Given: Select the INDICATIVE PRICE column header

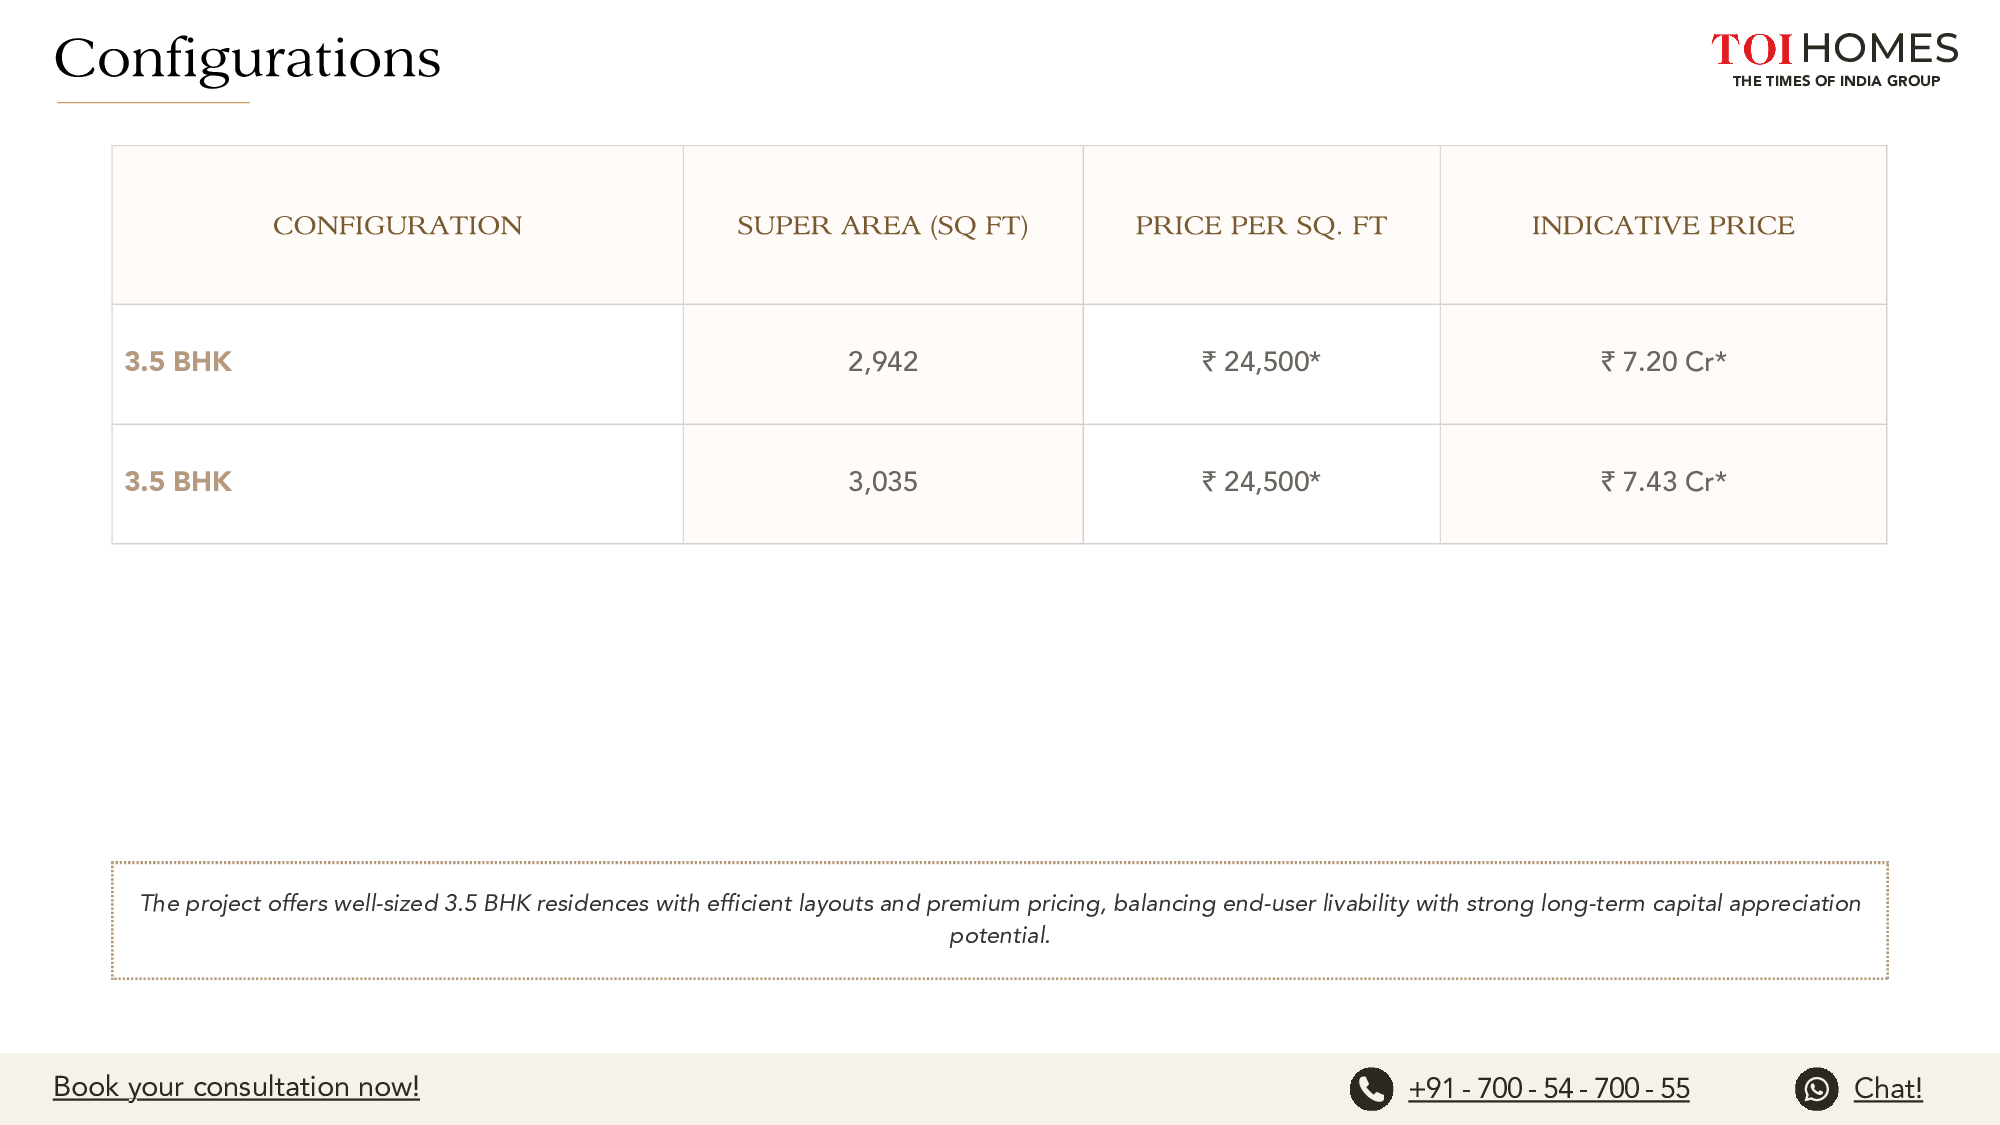Looking at the screenshot, I should click(x=1662, y=226).
